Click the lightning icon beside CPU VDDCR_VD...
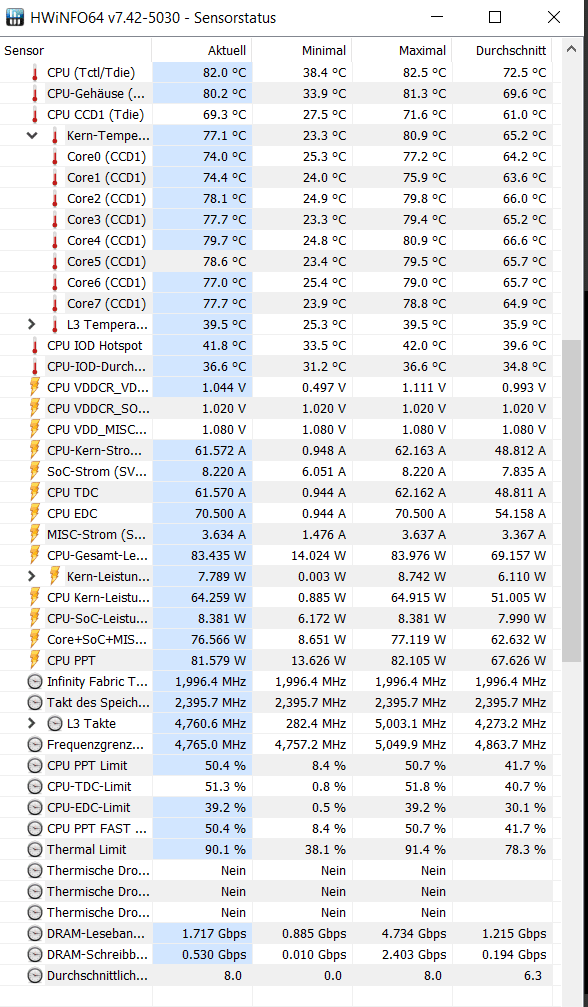 tap(35, 388)
